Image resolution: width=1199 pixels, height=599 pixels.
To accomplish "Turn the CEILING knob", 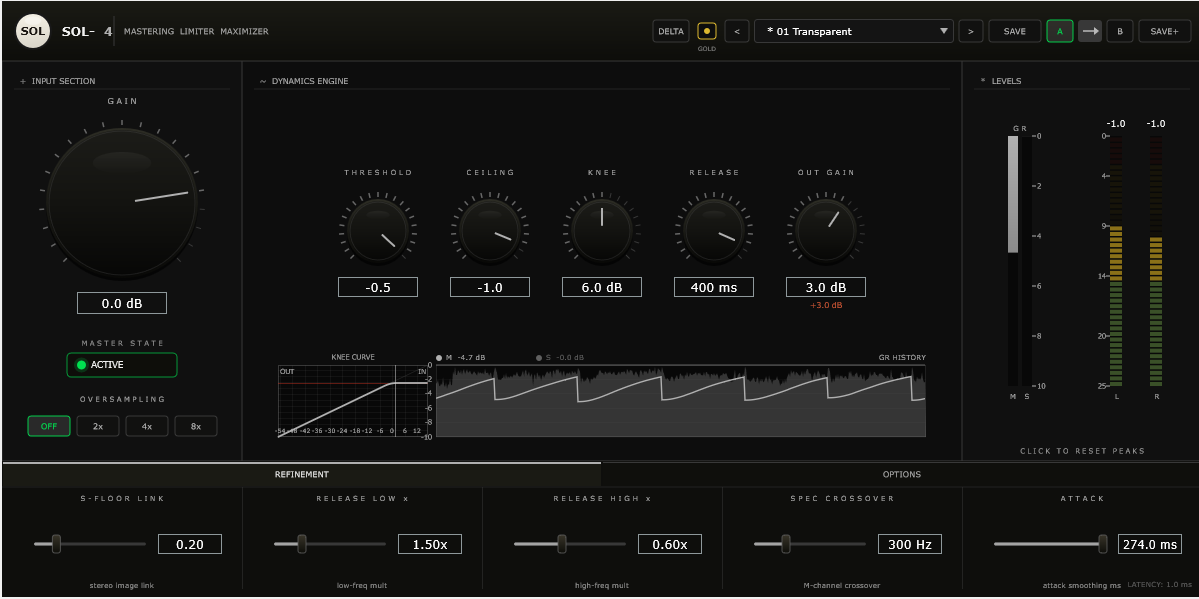I will click(490, 230).
